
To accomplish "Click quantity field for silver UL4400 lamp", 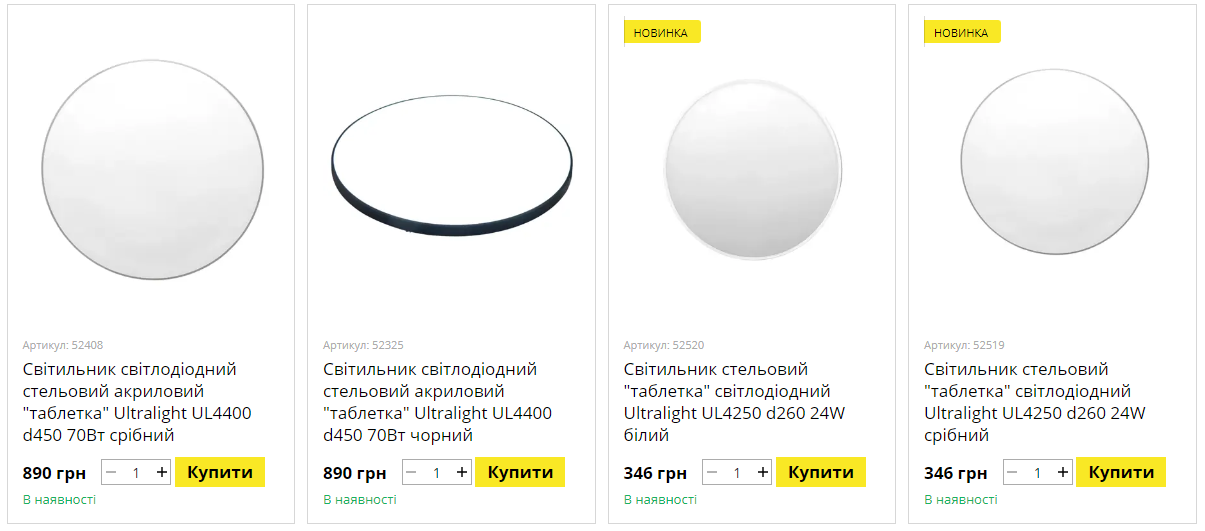I will click(136, 473).
